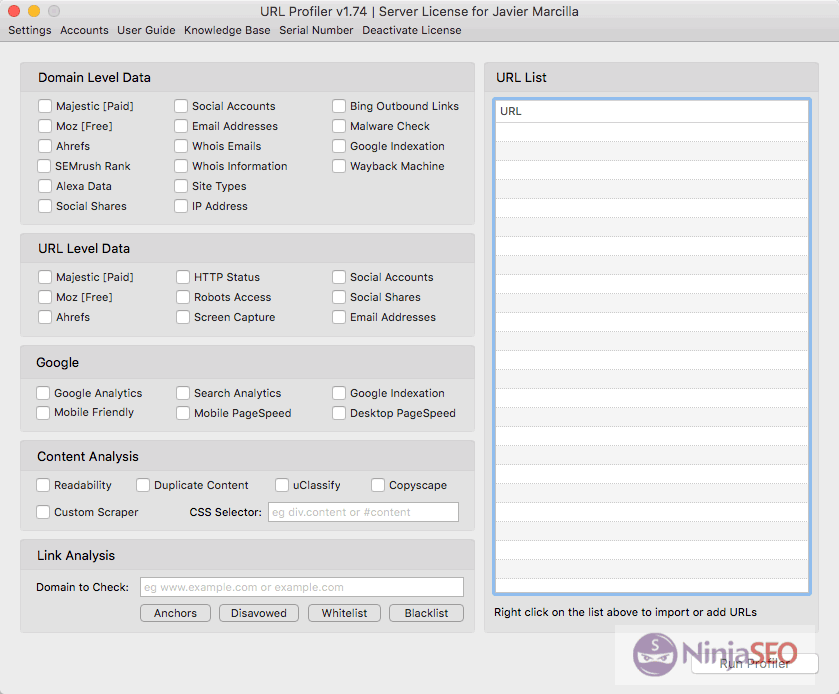Enable Mobile PageSpeed checkbox
Screen dimensions: 839x694
coord(183,413)
